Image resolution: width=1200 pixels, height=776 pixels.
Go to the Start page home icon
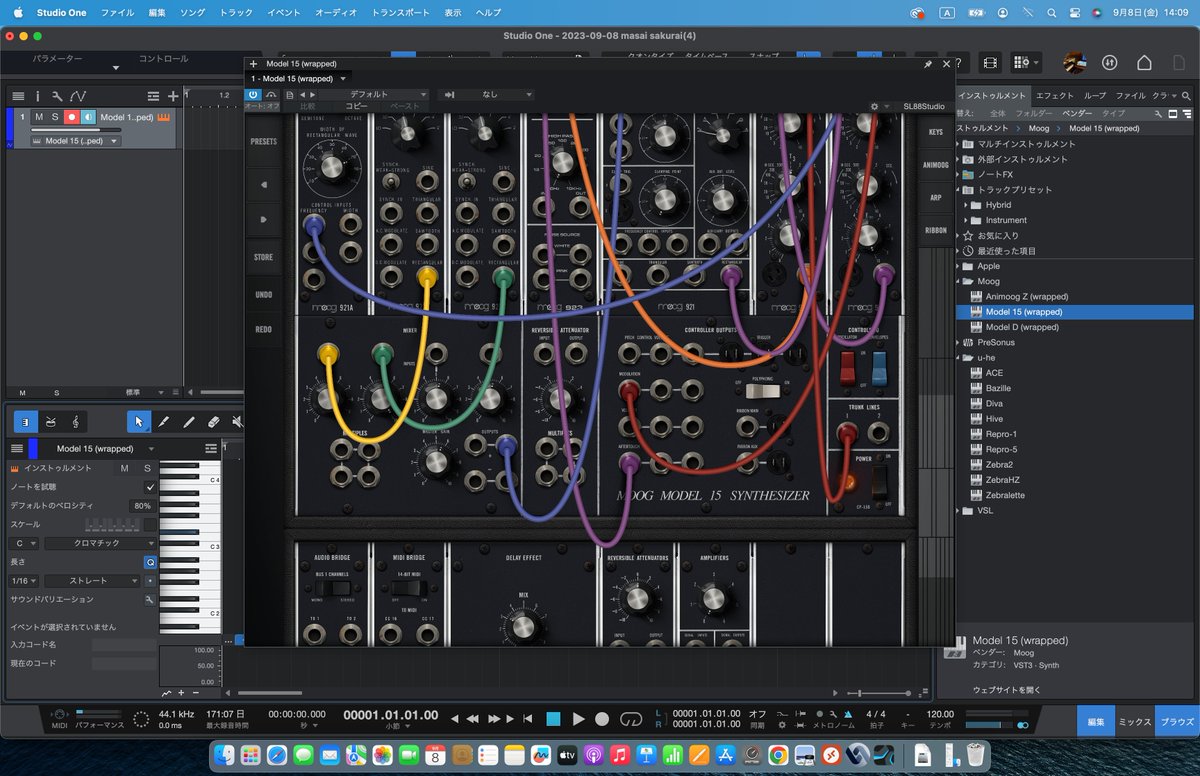point(1144,62)
